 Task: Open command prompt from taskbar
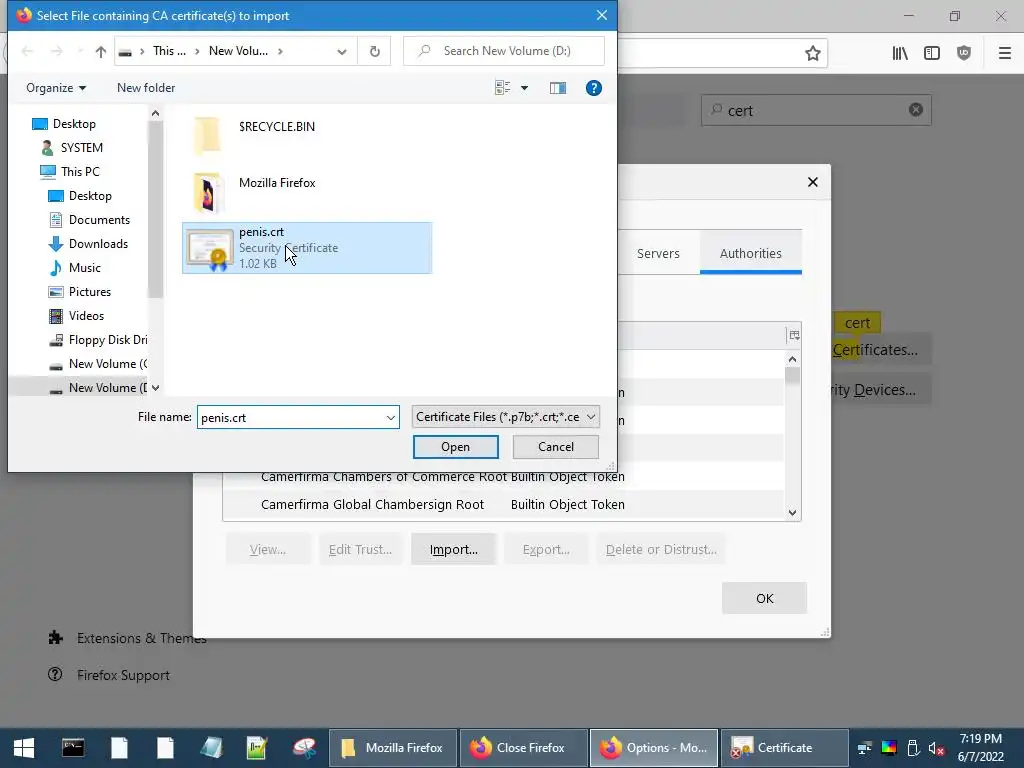point(72,748)
